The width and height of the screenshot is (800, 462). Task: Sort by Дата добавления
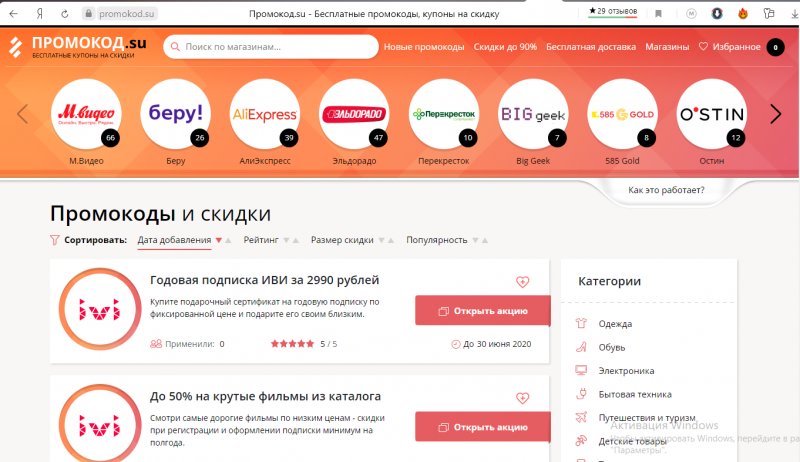(x=174, y=240)
